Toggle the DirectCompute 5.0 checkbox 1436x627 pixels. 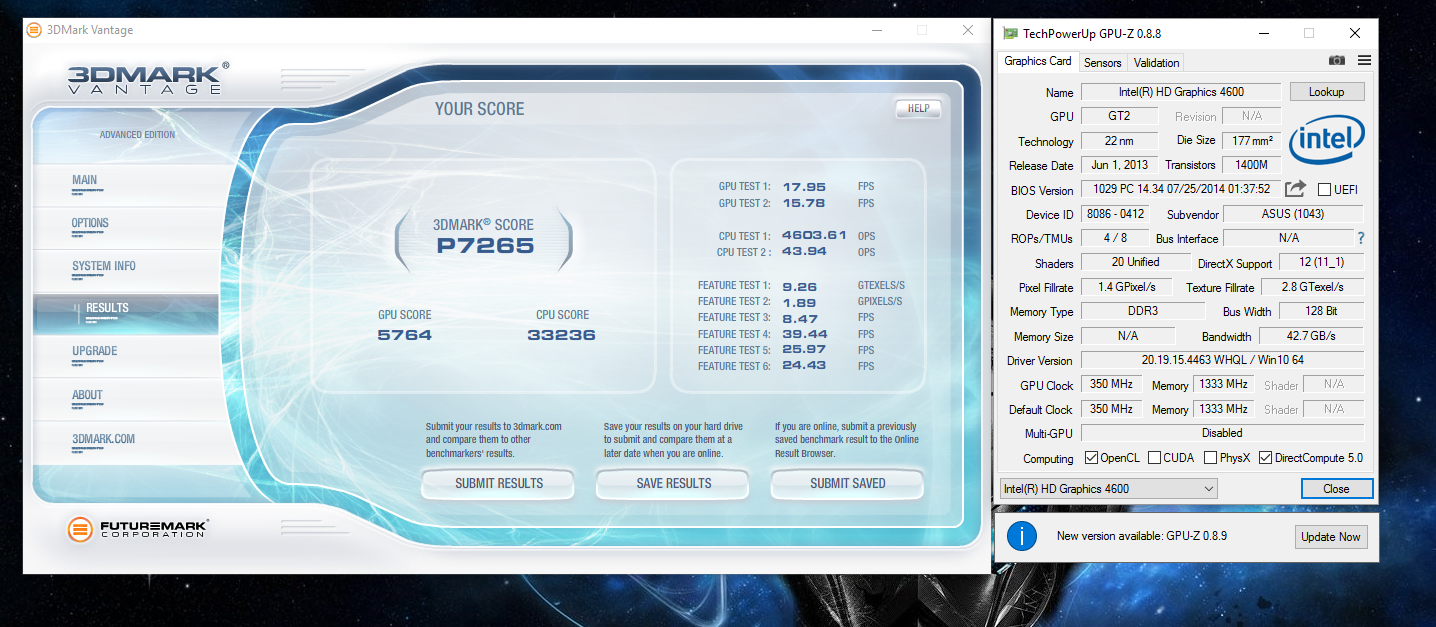[x=1266, y=458]
